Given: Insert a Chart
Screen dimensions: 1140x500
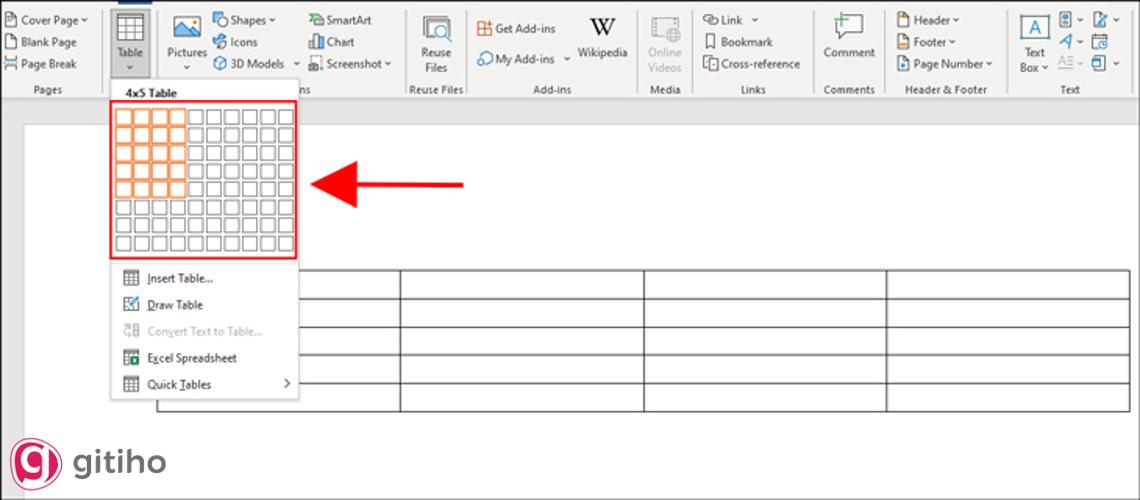Looking at the screenshot, I should [x=331, y=42].
